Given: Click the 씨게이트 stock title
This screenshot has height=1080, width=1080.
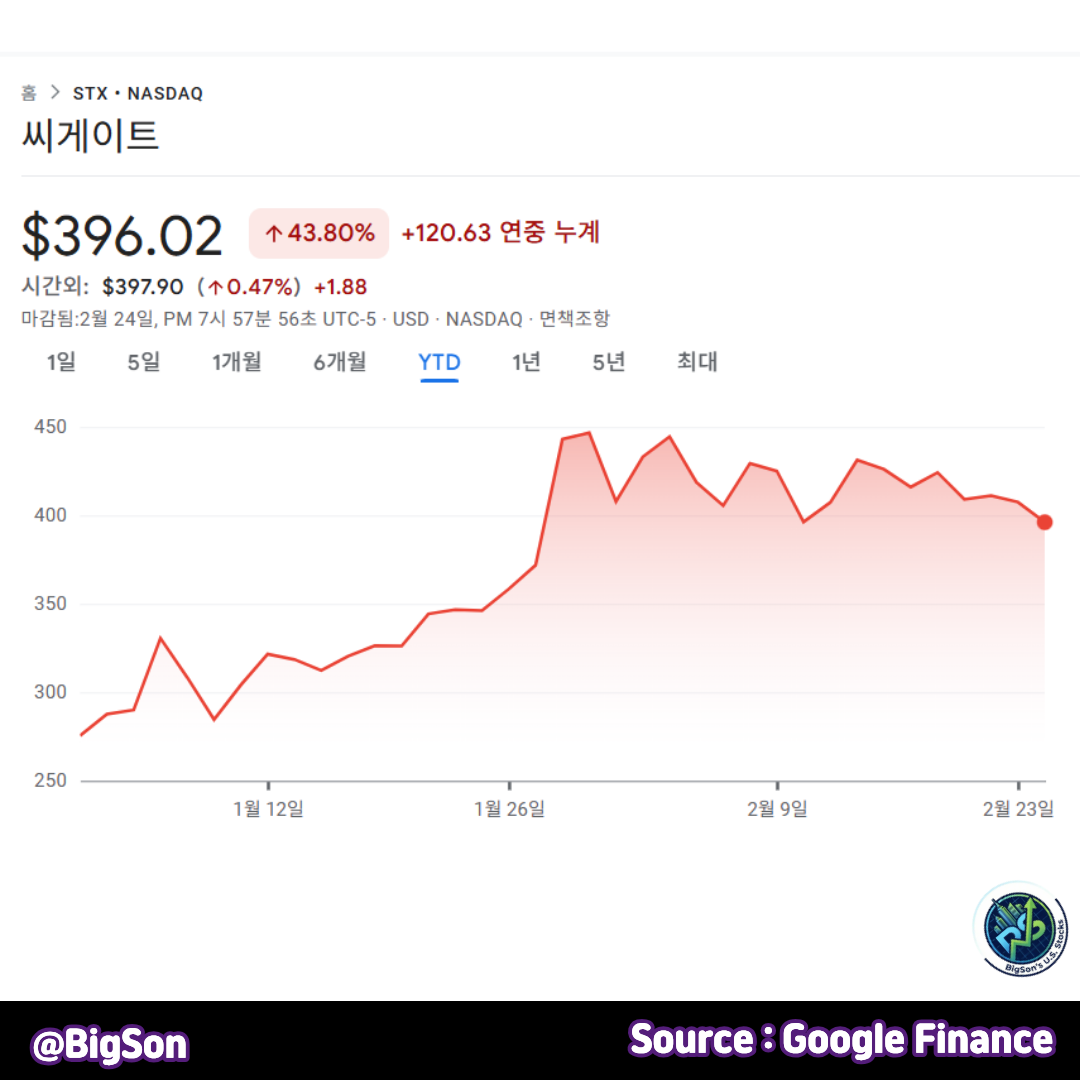Looking at the screenshot, I should (90, 137).
